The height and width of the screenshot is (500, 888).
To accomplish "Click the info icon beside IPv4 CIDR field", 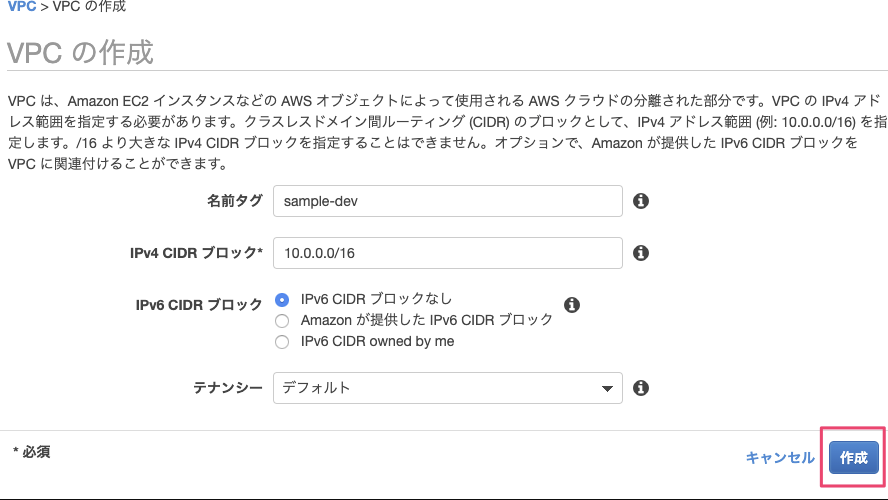I will click(642, 253).
